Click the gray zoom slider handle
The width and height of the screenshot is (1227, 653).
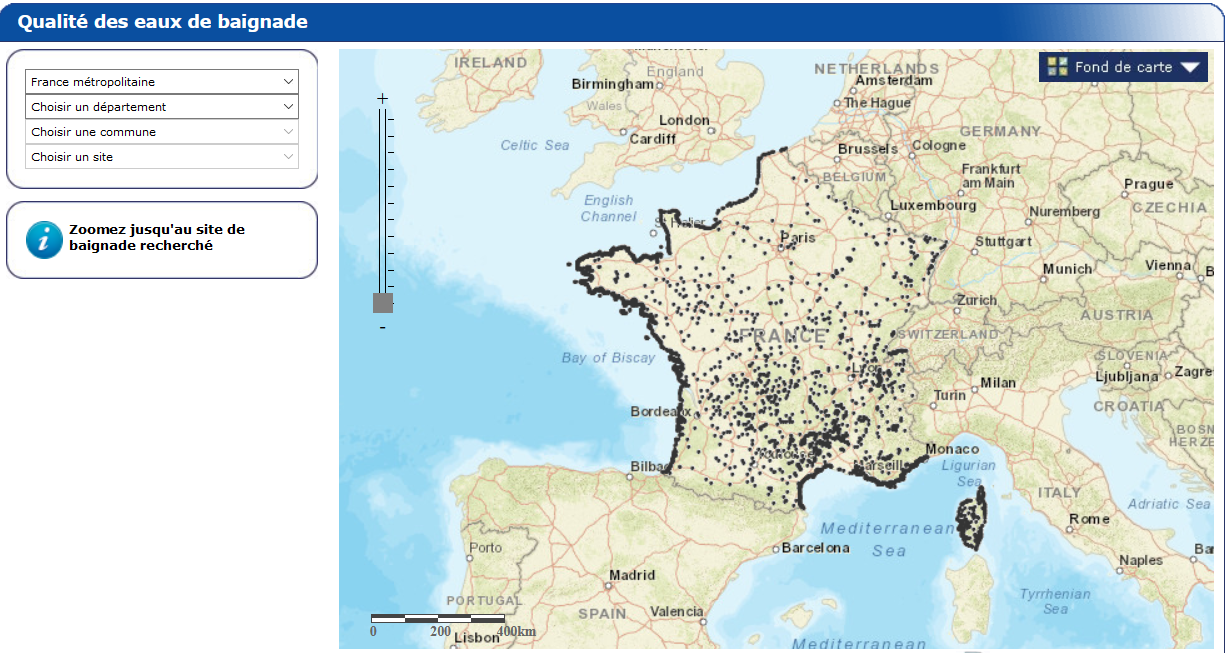(x=382, y=303)
